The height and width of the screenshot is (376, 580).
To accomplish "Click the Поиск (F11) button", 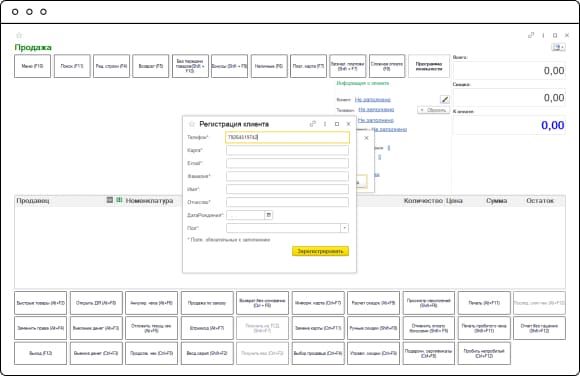I will pos(72,66).
